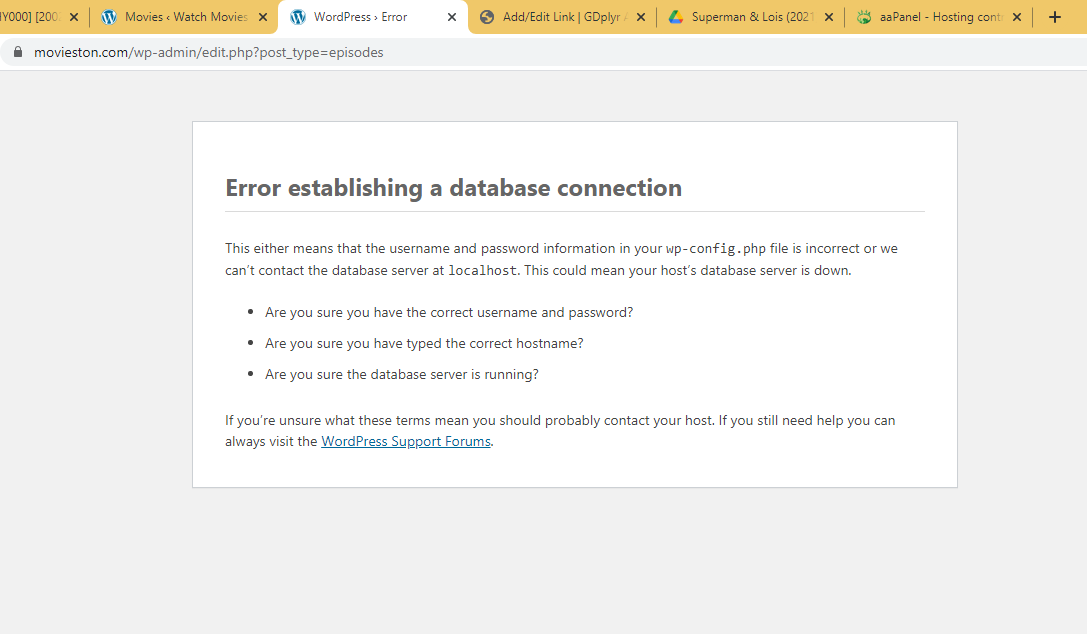Close the Superman & Lois tab
Image resolution: width=1087 pixels, height=634 pixels.
click(x=829, y=17)
